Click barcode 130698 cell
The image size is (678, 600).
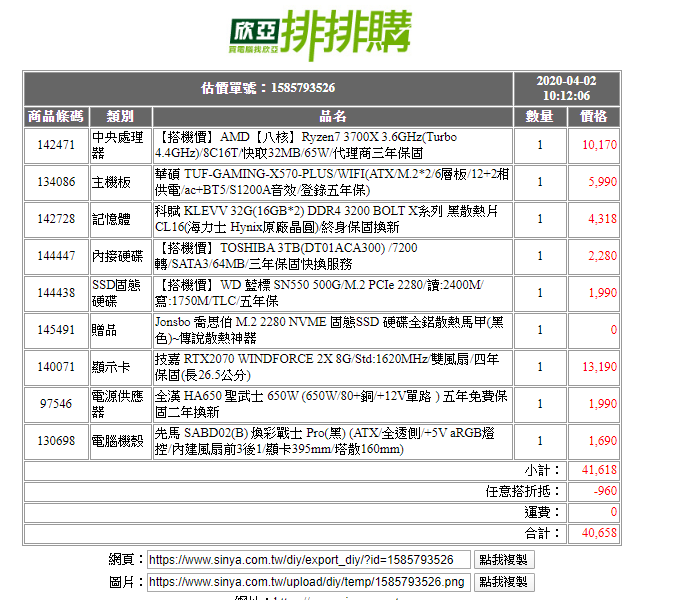(x=56, y=441)
